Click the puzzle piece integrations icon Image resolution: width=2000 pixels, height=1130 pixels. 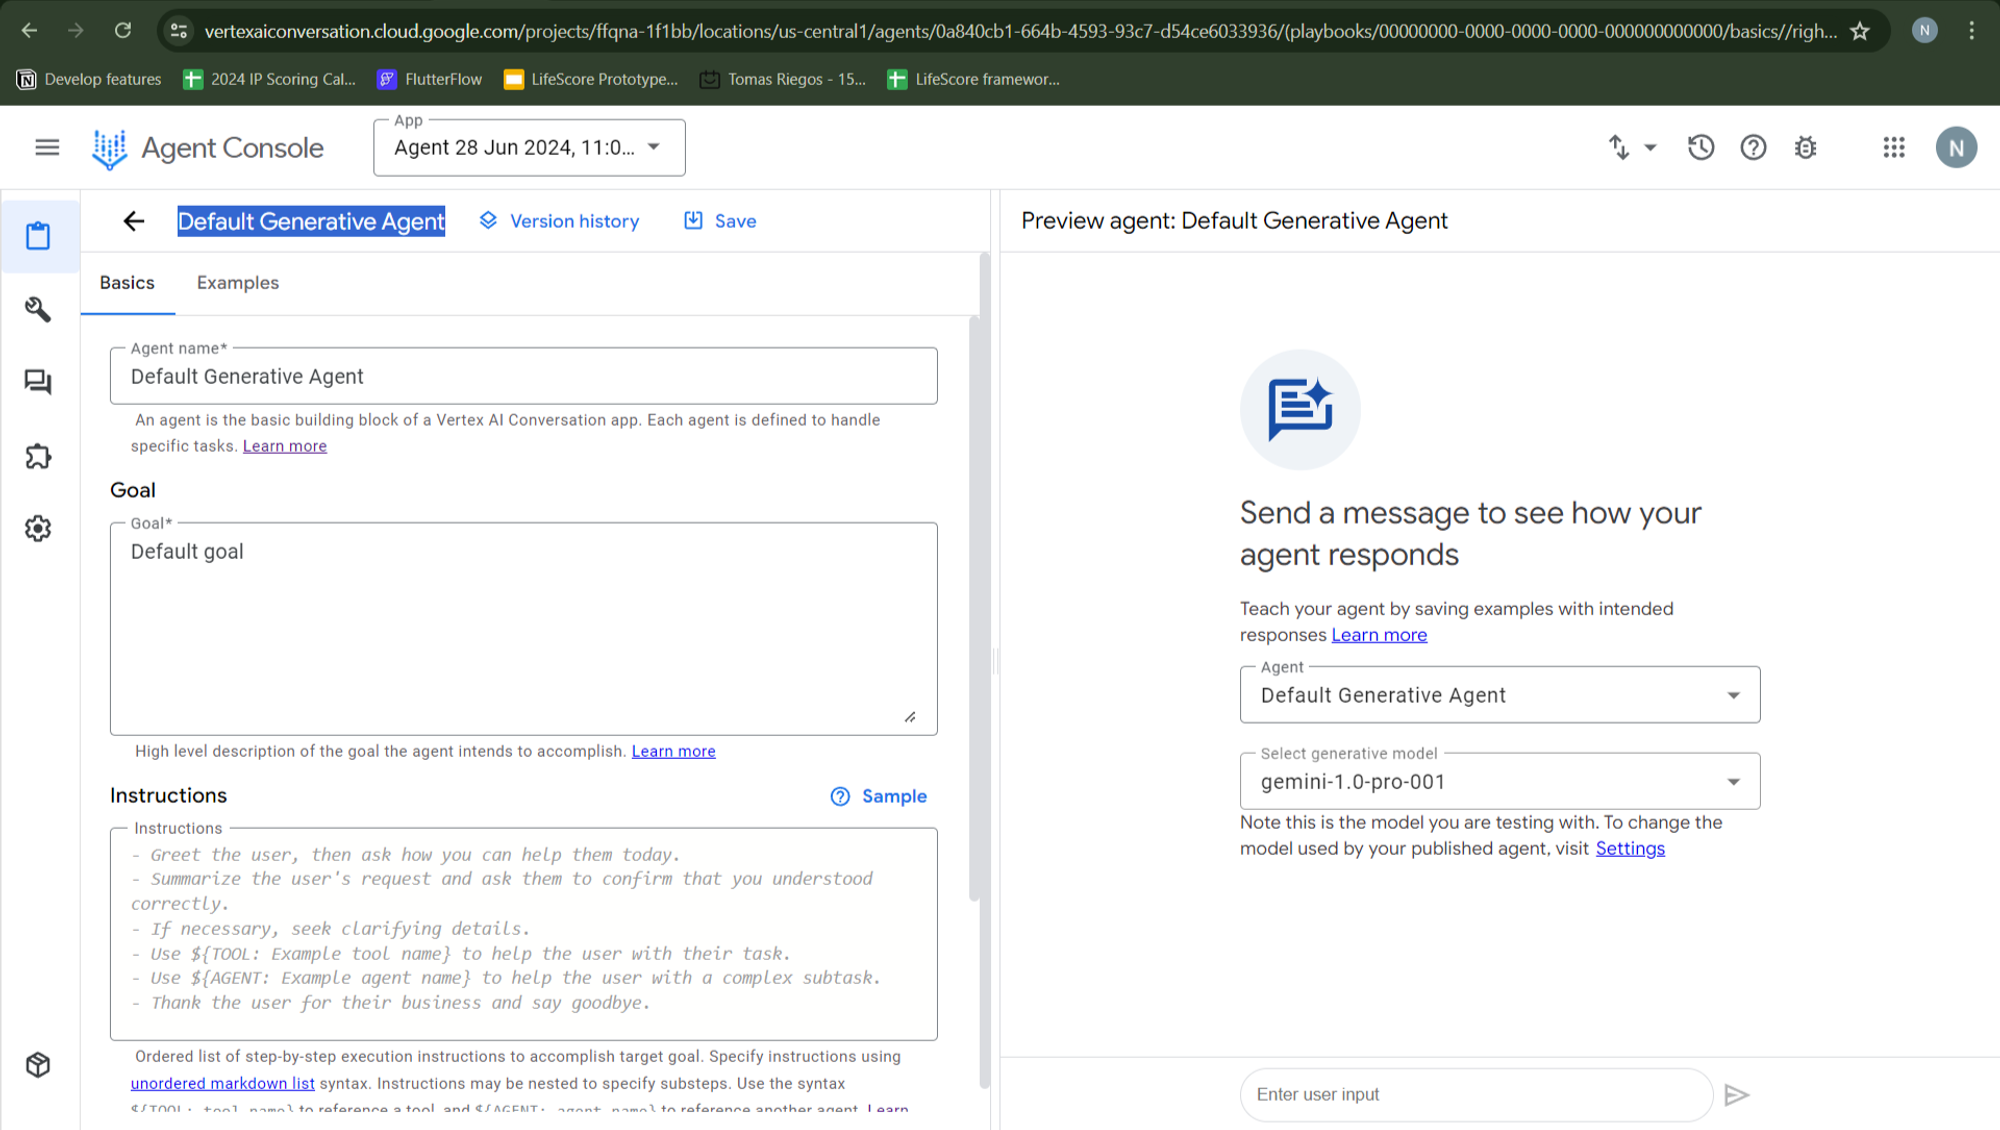coord(38,456)
